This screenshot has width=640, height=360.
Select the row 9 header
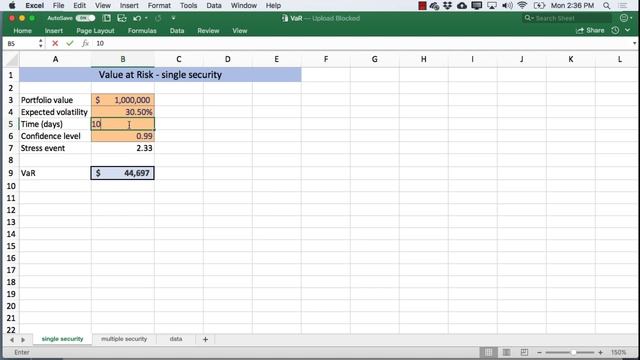point(11,173)
